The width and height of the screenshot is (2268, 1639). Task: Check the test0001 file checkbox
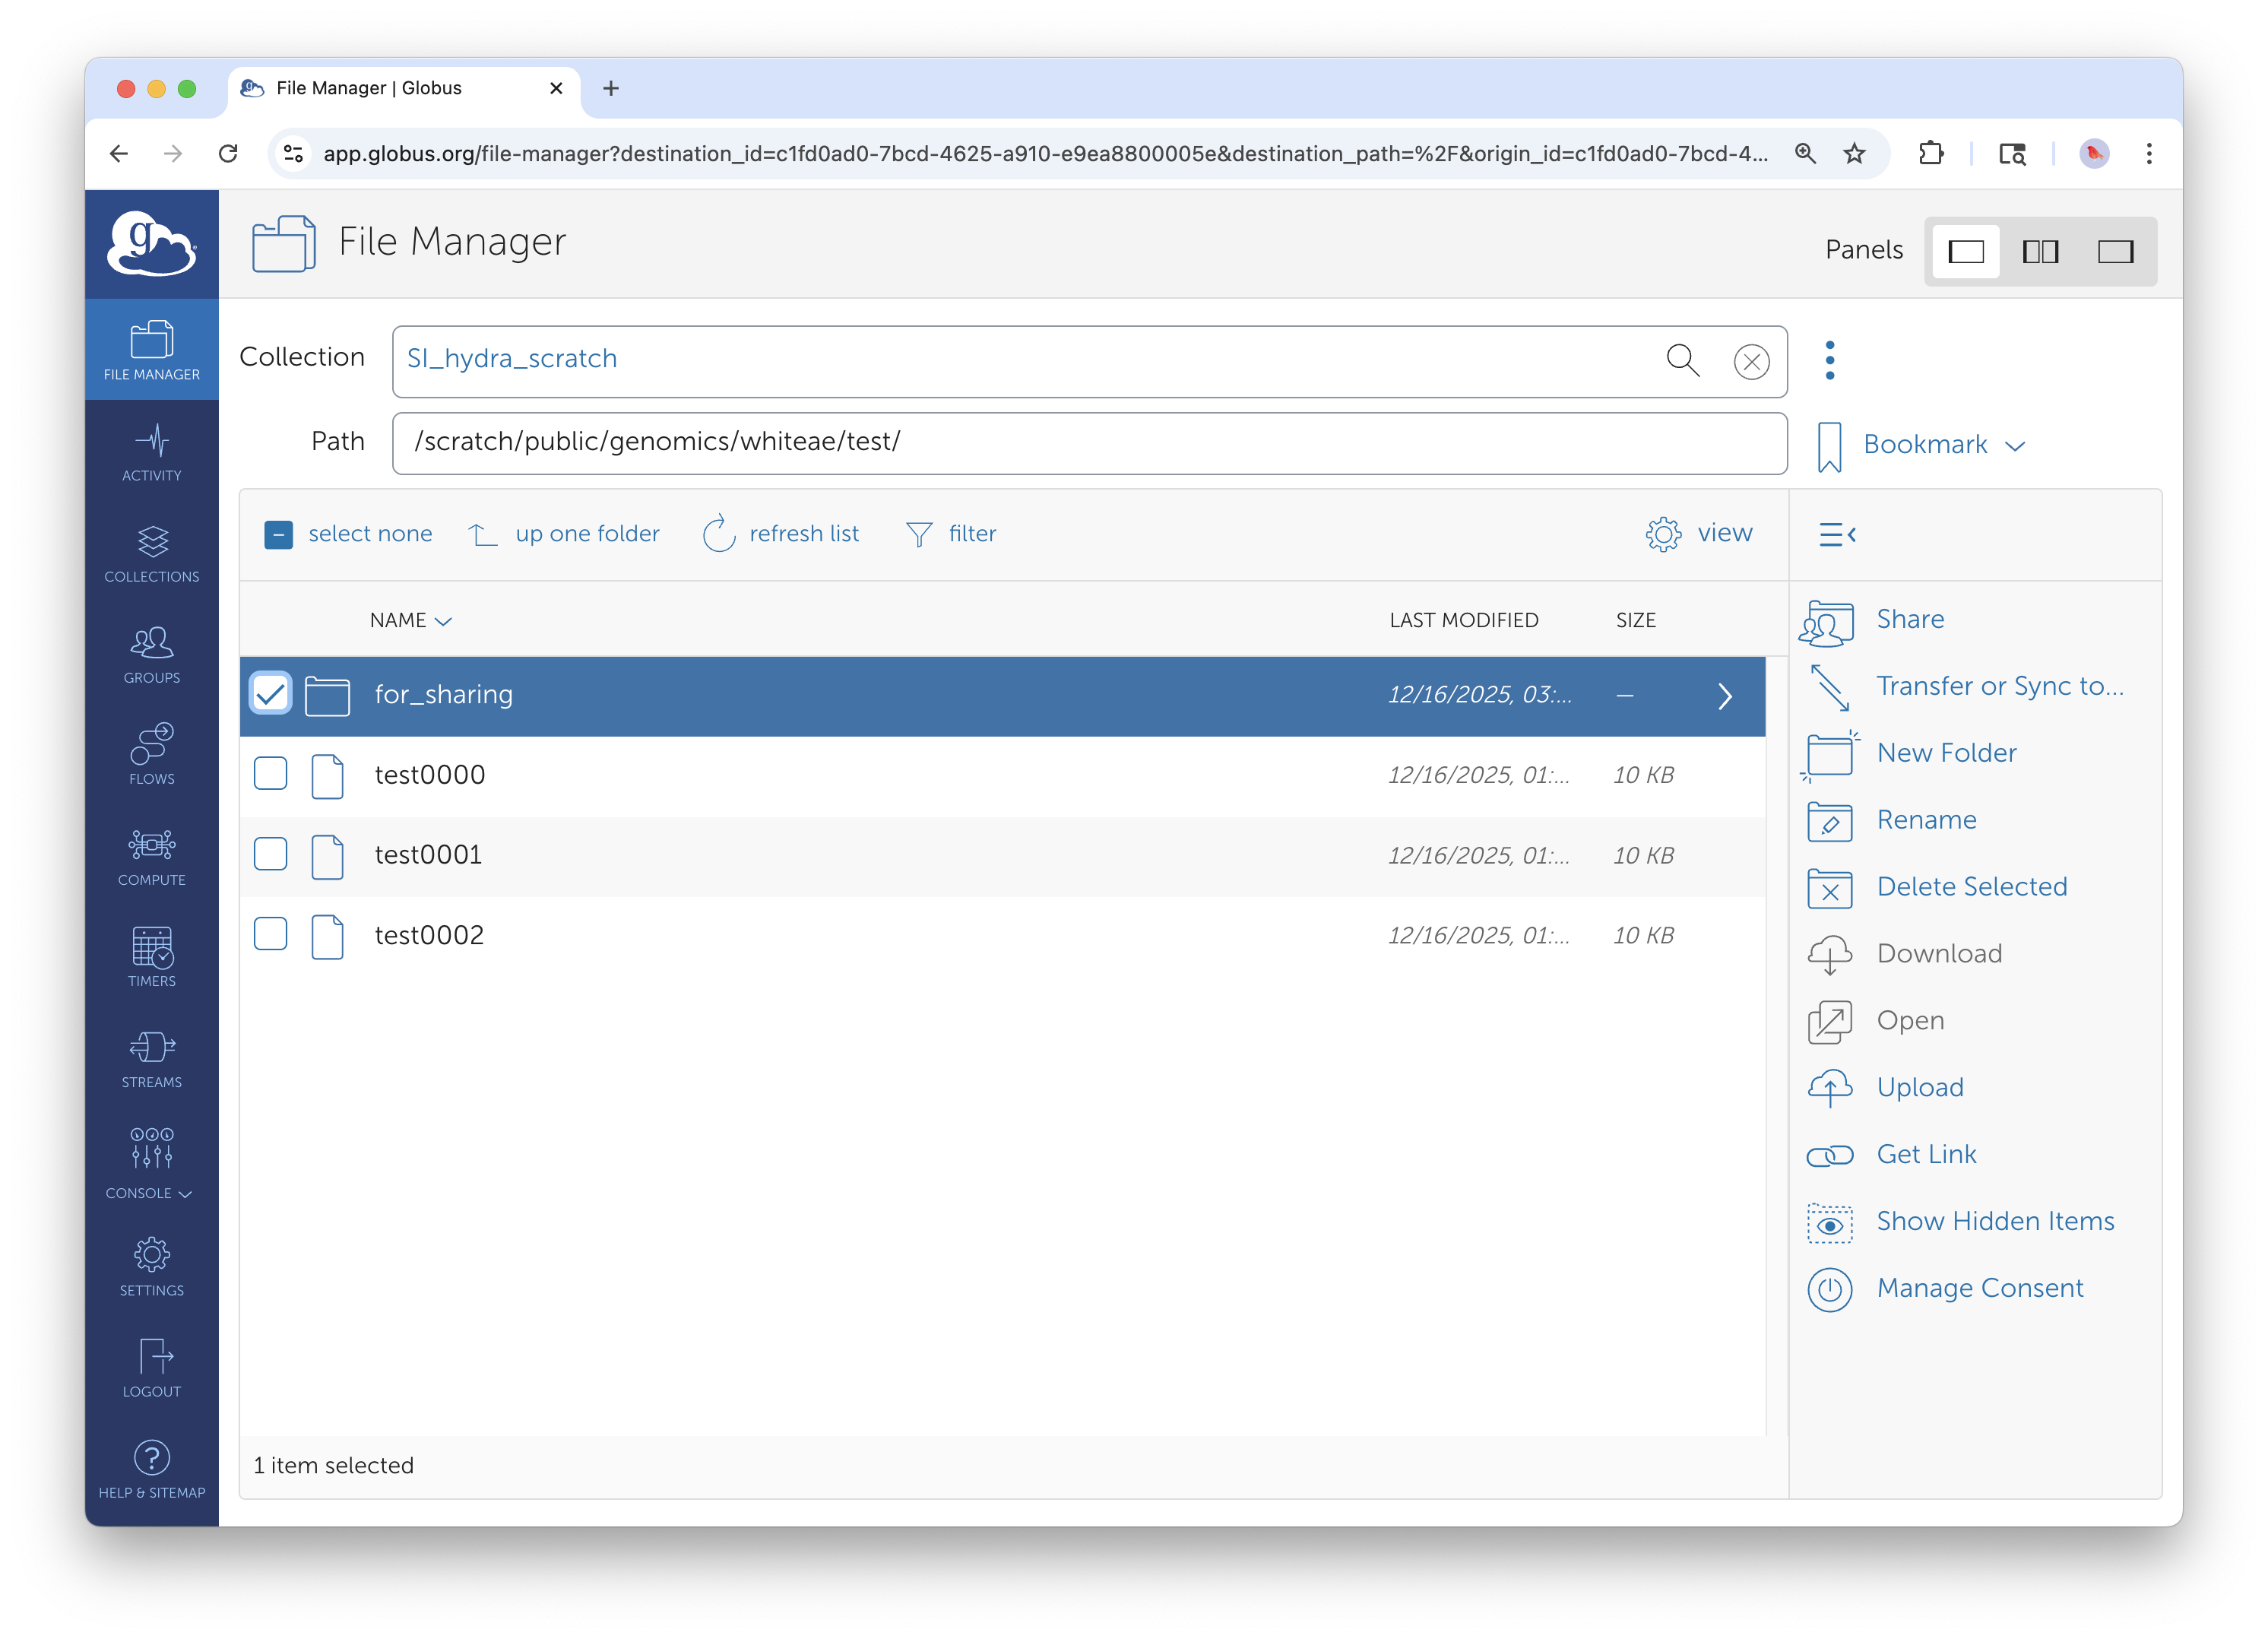270,854
